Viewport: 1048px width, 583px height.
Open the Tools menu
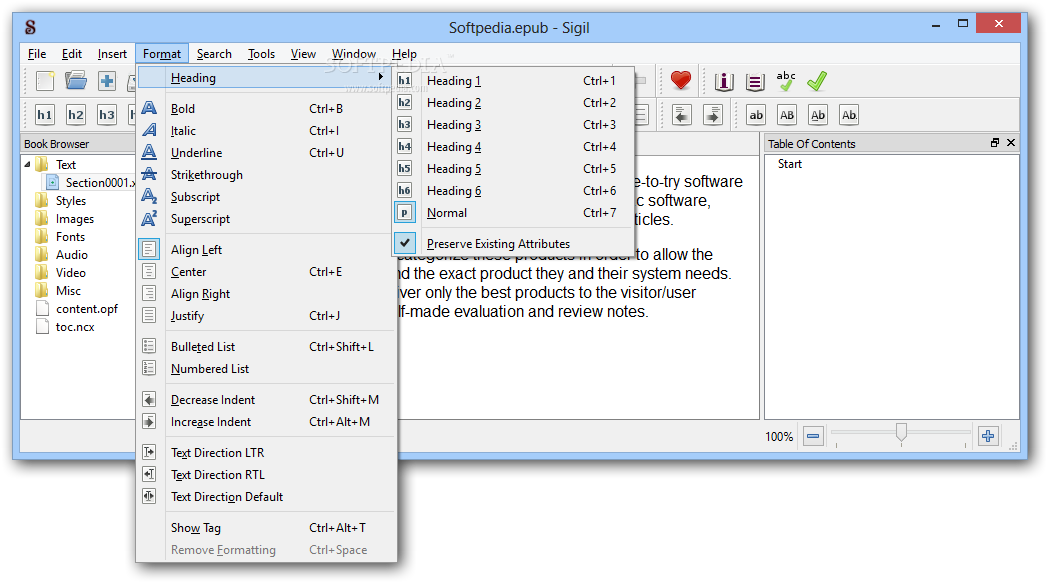pos(261,53)
